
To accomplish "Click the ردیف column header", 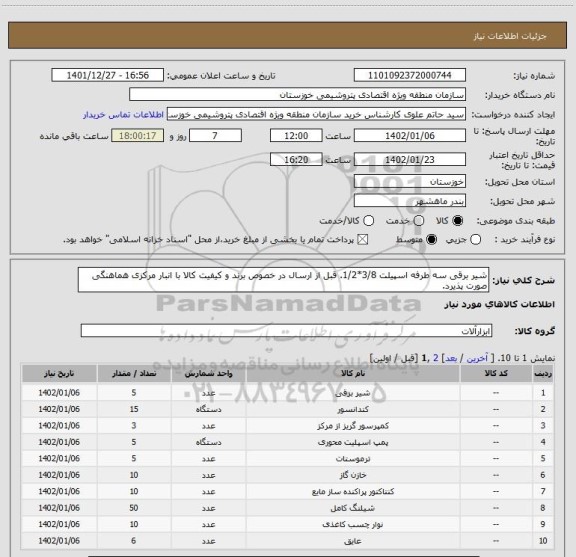I will (x=543, y=373).
